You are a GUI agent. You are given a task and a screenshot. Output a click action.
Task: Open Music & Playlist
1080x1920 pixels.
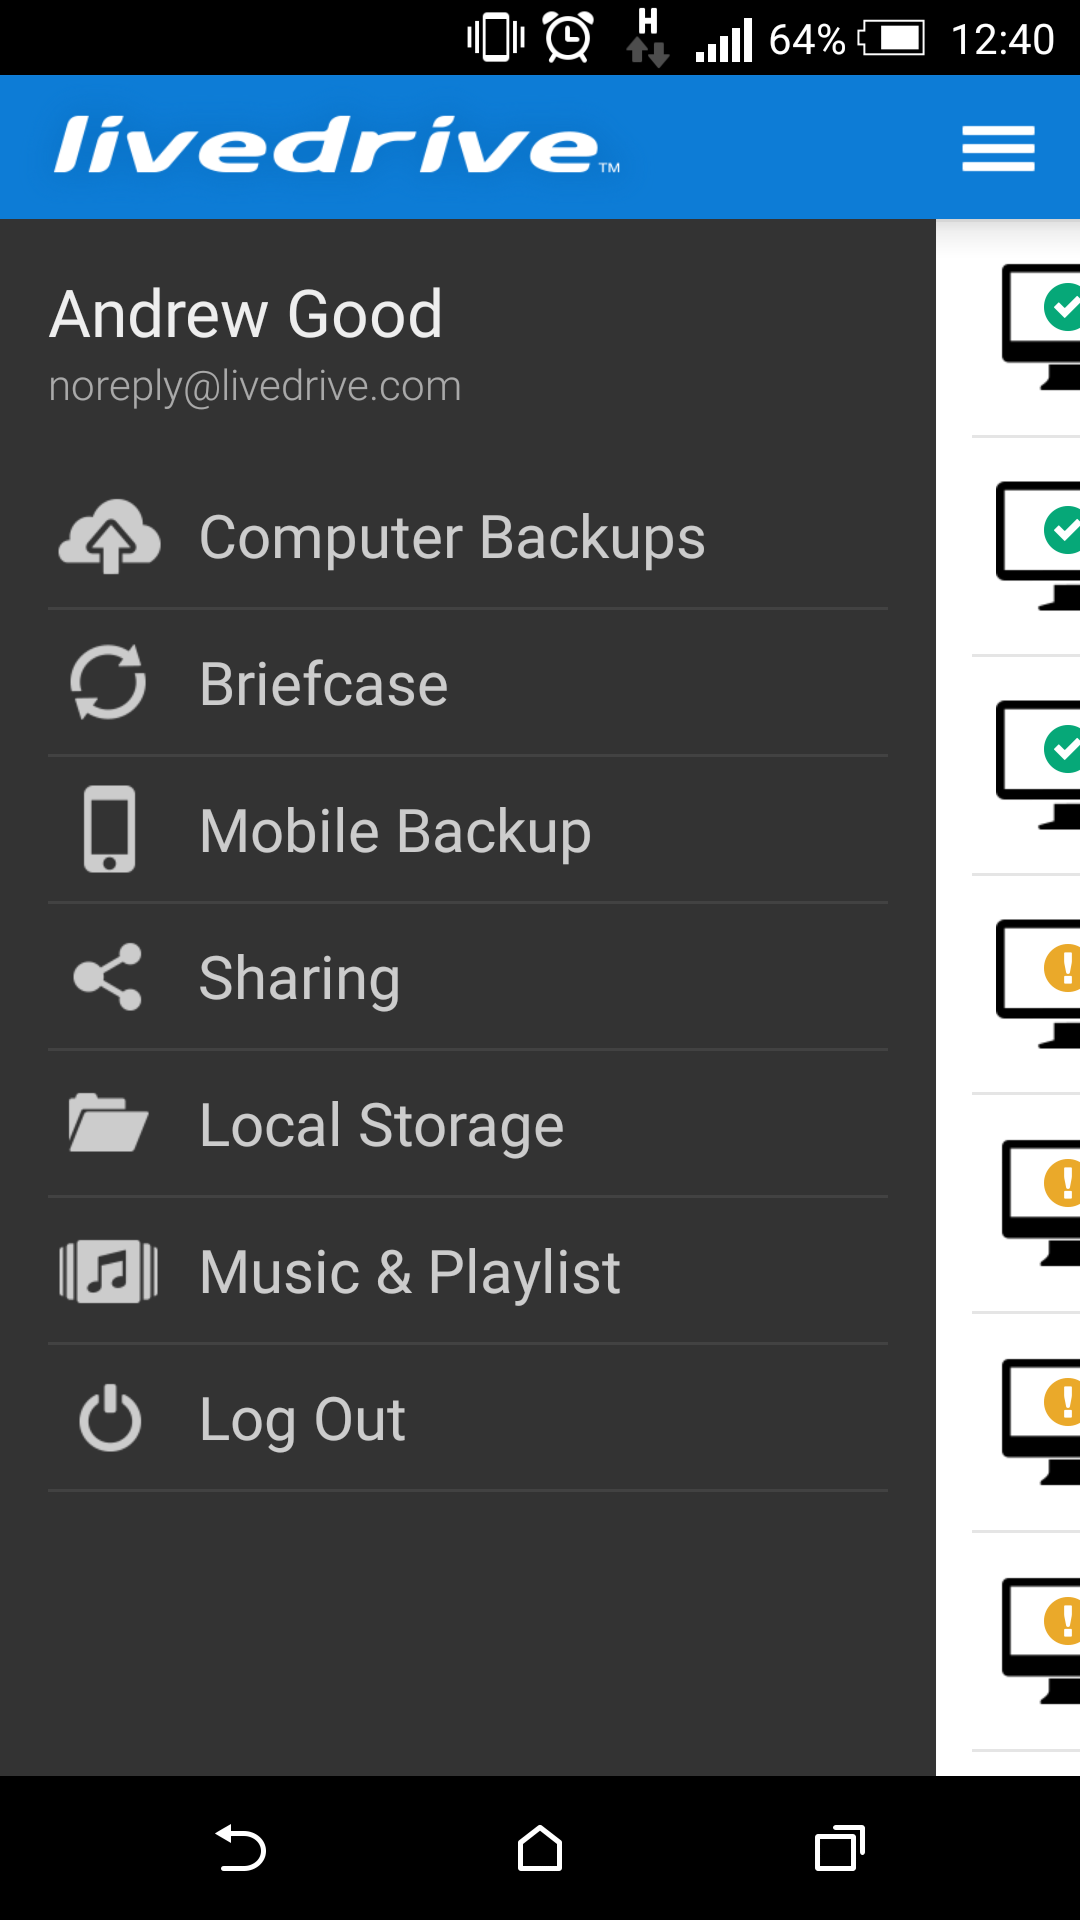(468, 1271)
